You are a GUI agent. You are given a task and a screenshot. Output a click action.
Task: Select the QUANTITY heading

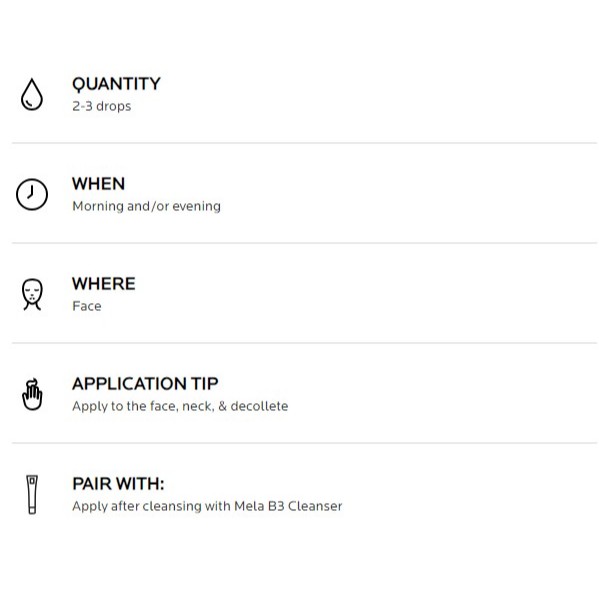point(116,84)
